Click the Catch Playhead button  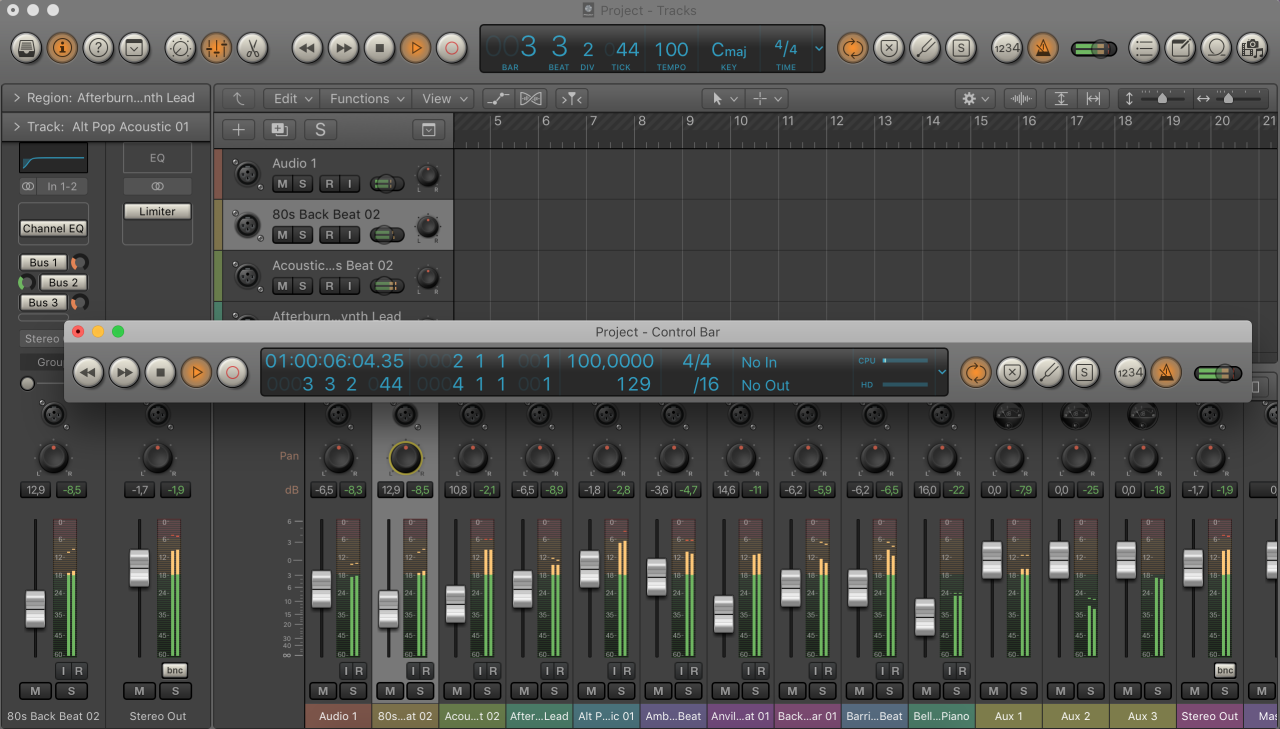coord(571,98)
